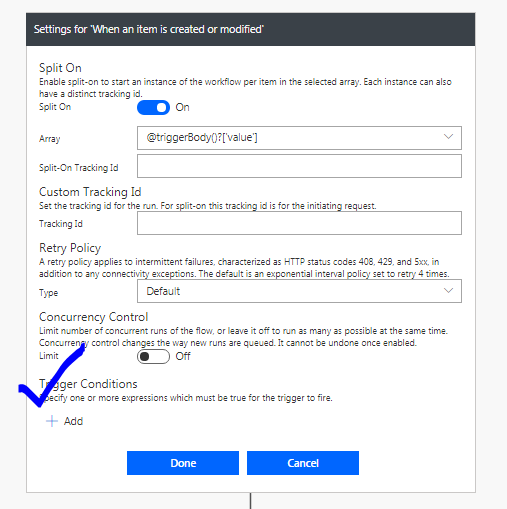Click the dialog title bar header text

[x=149, y=29]
